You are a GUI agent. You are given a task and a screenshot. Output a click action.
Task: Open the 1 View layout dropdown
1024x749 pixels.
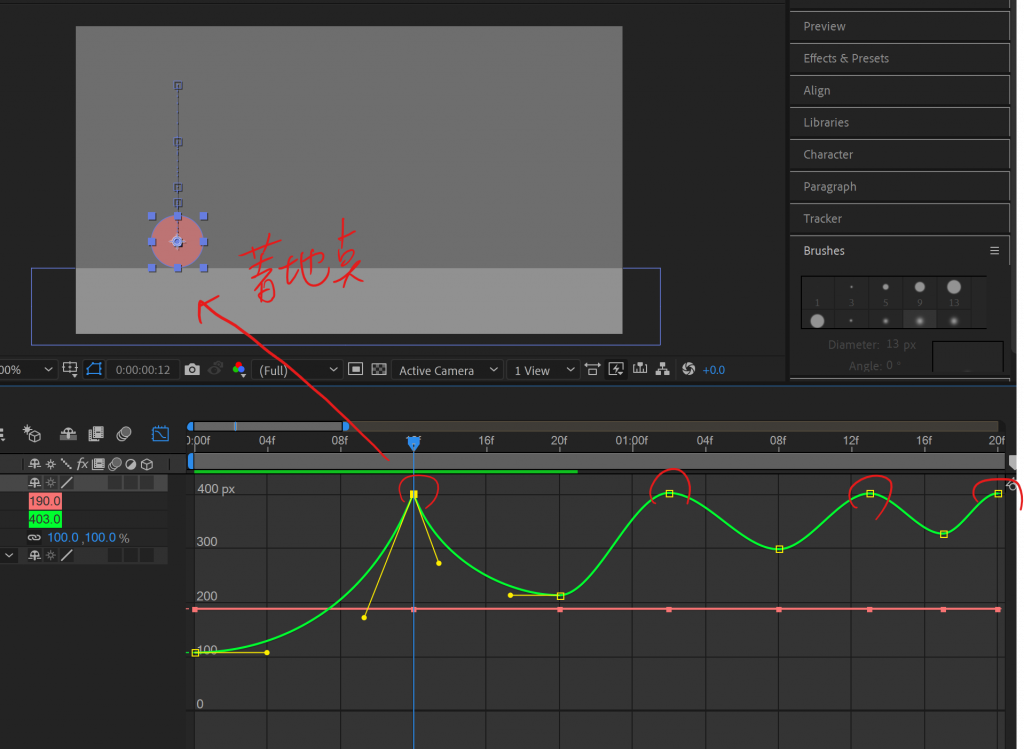pyautogui.click(x=543, y=370)
